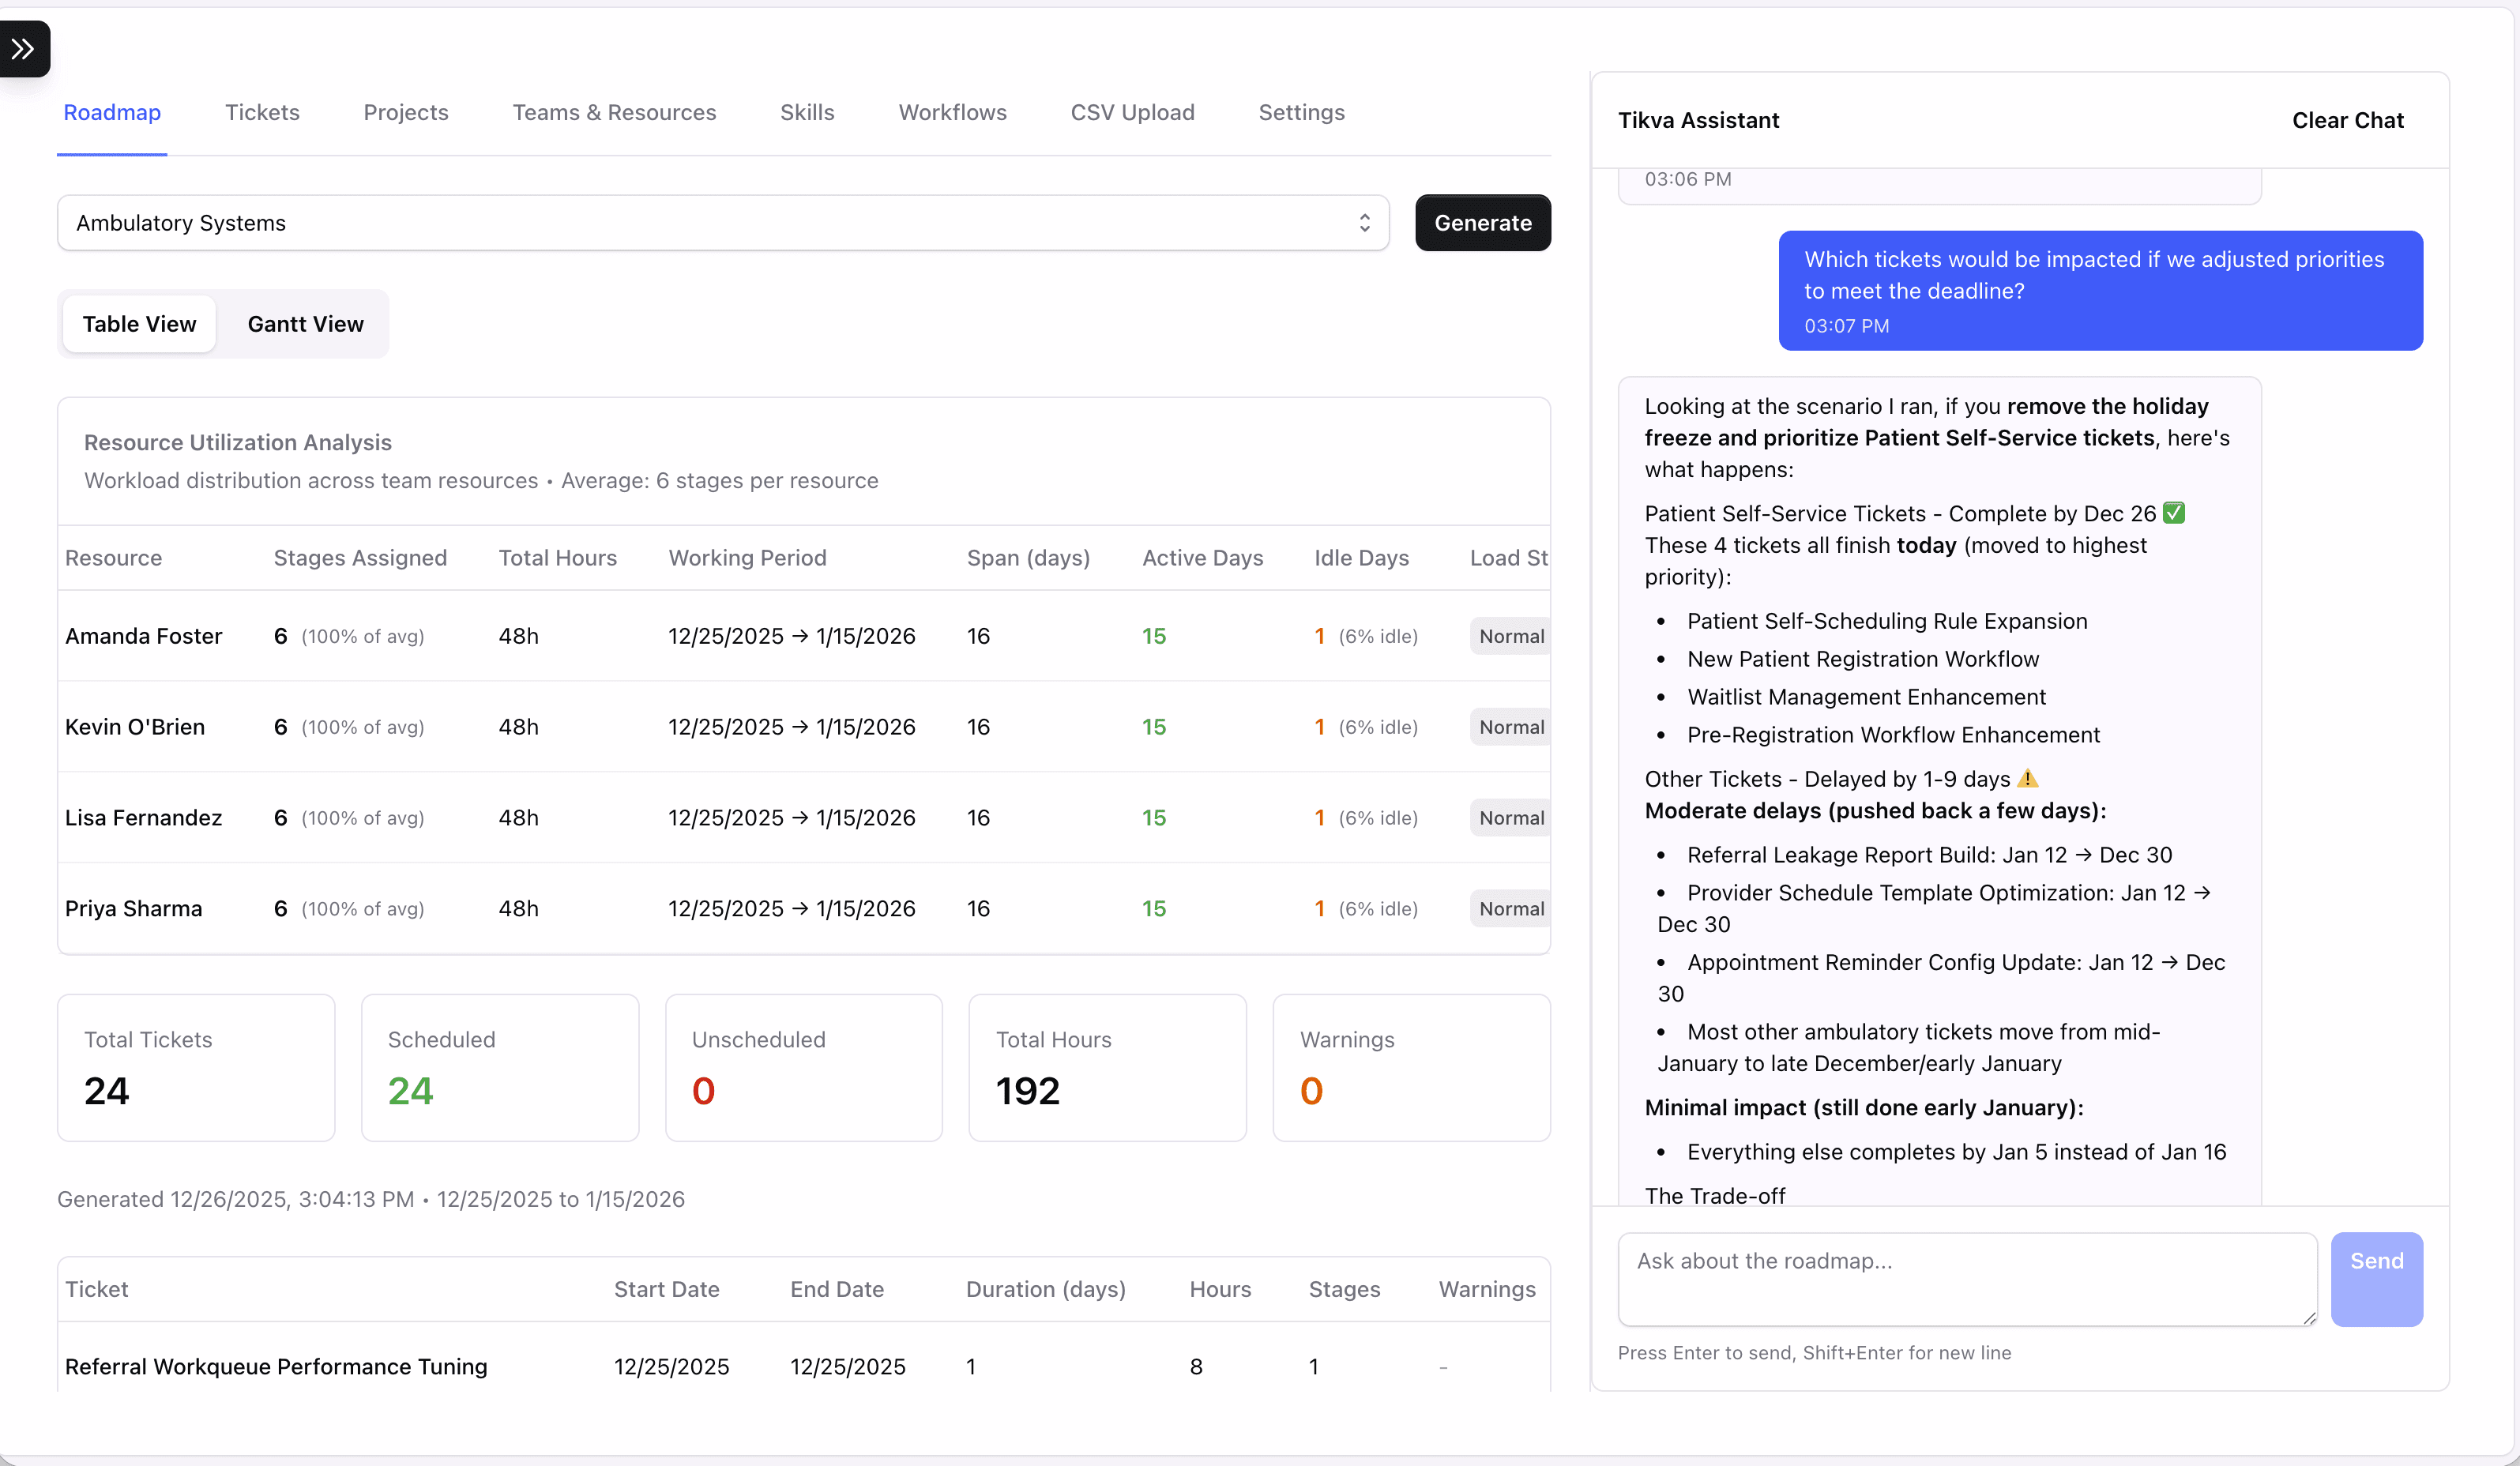Click the Send message button
Screen dimensions: 2520x1466
coord(2376,1278)
